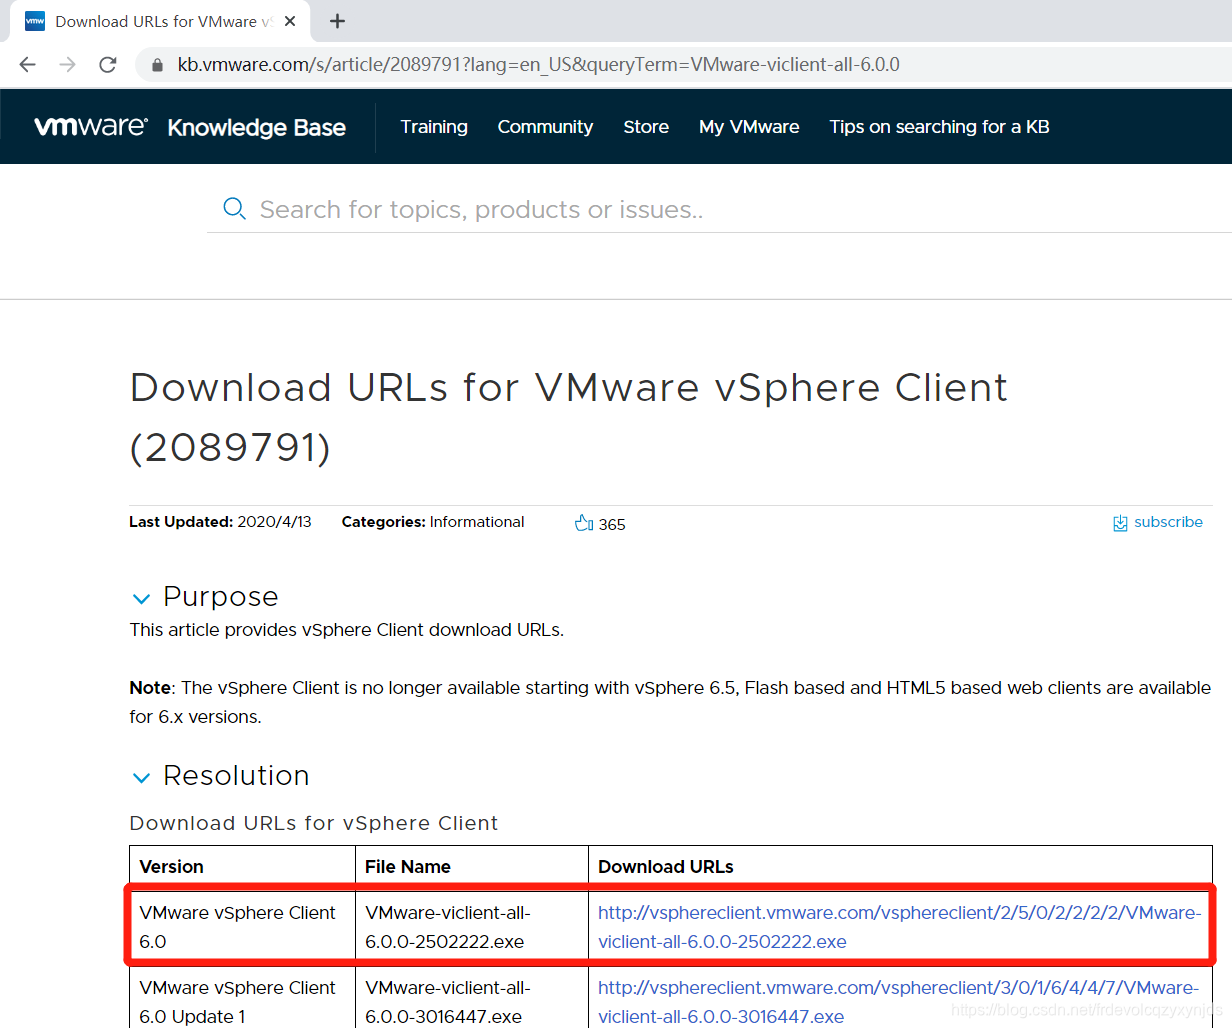Open a new browser tab
The height and width of the screenshot is (1028, 1232).
pyautogui.click(x=337, y=21)
